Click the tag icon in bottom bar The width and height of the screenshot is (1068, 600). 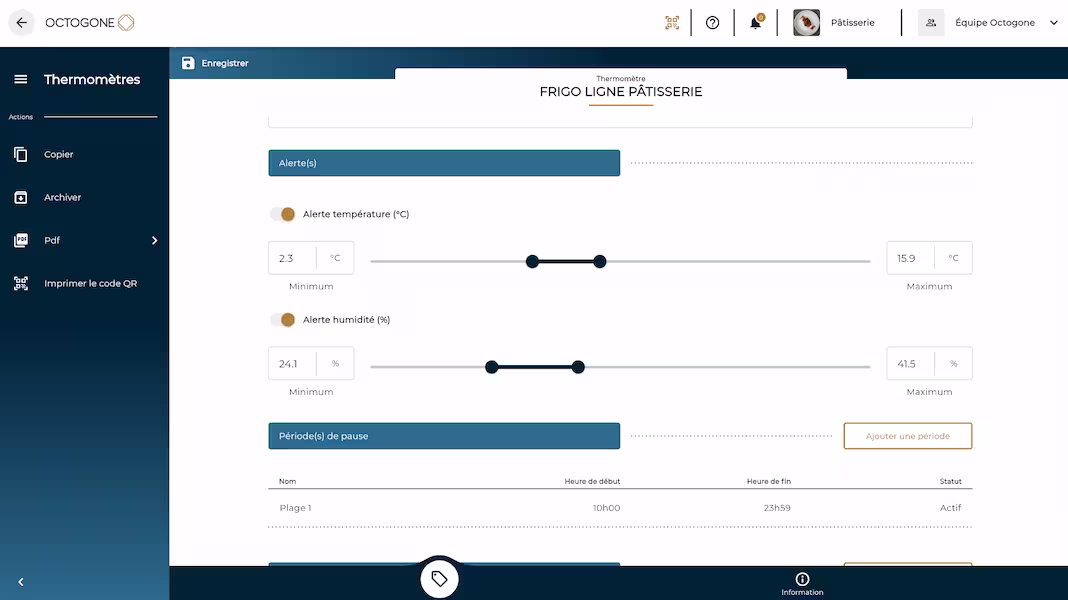pyautogui.click(x=439, y=578)
